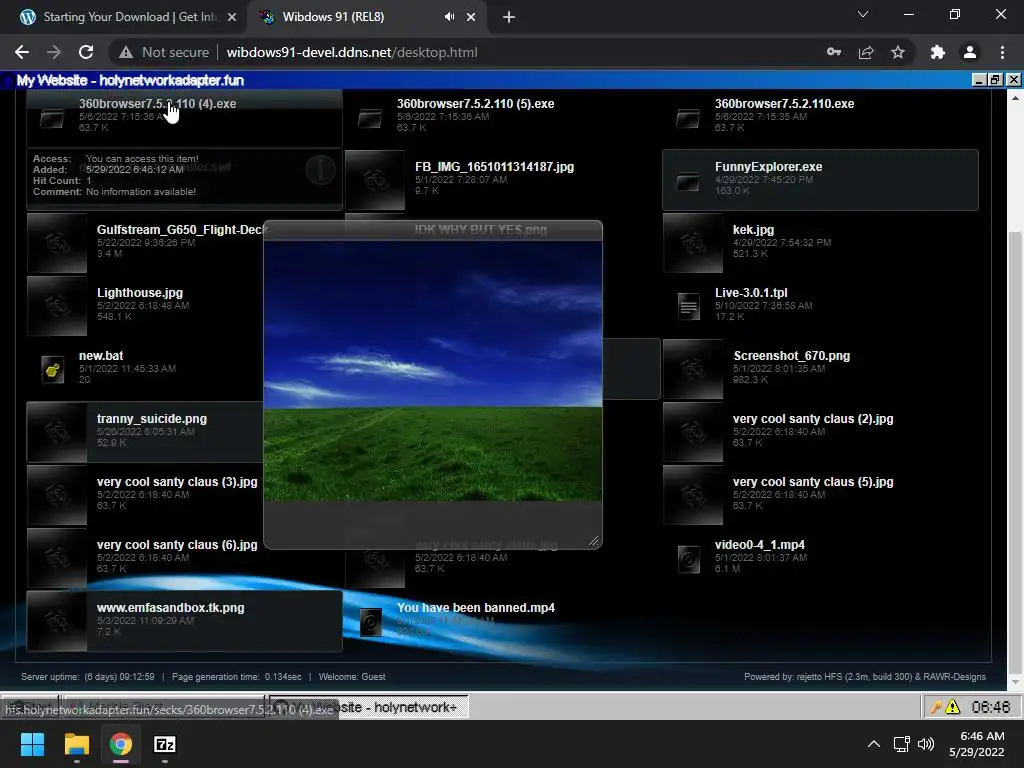Click the browser Forward arrow
Screen dimensions: 1024x768
54,52
